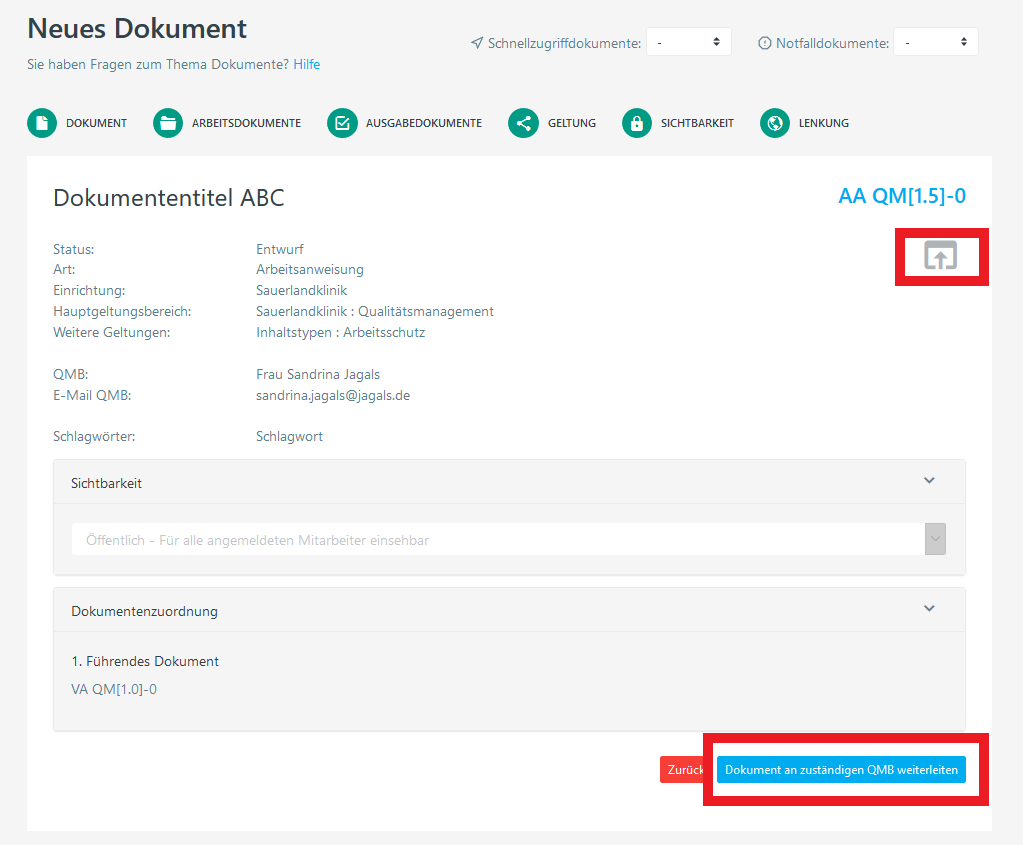The image size is (1023, 845).
Task: Click the Lenkung globe icon
Action: tap(775, 123)
